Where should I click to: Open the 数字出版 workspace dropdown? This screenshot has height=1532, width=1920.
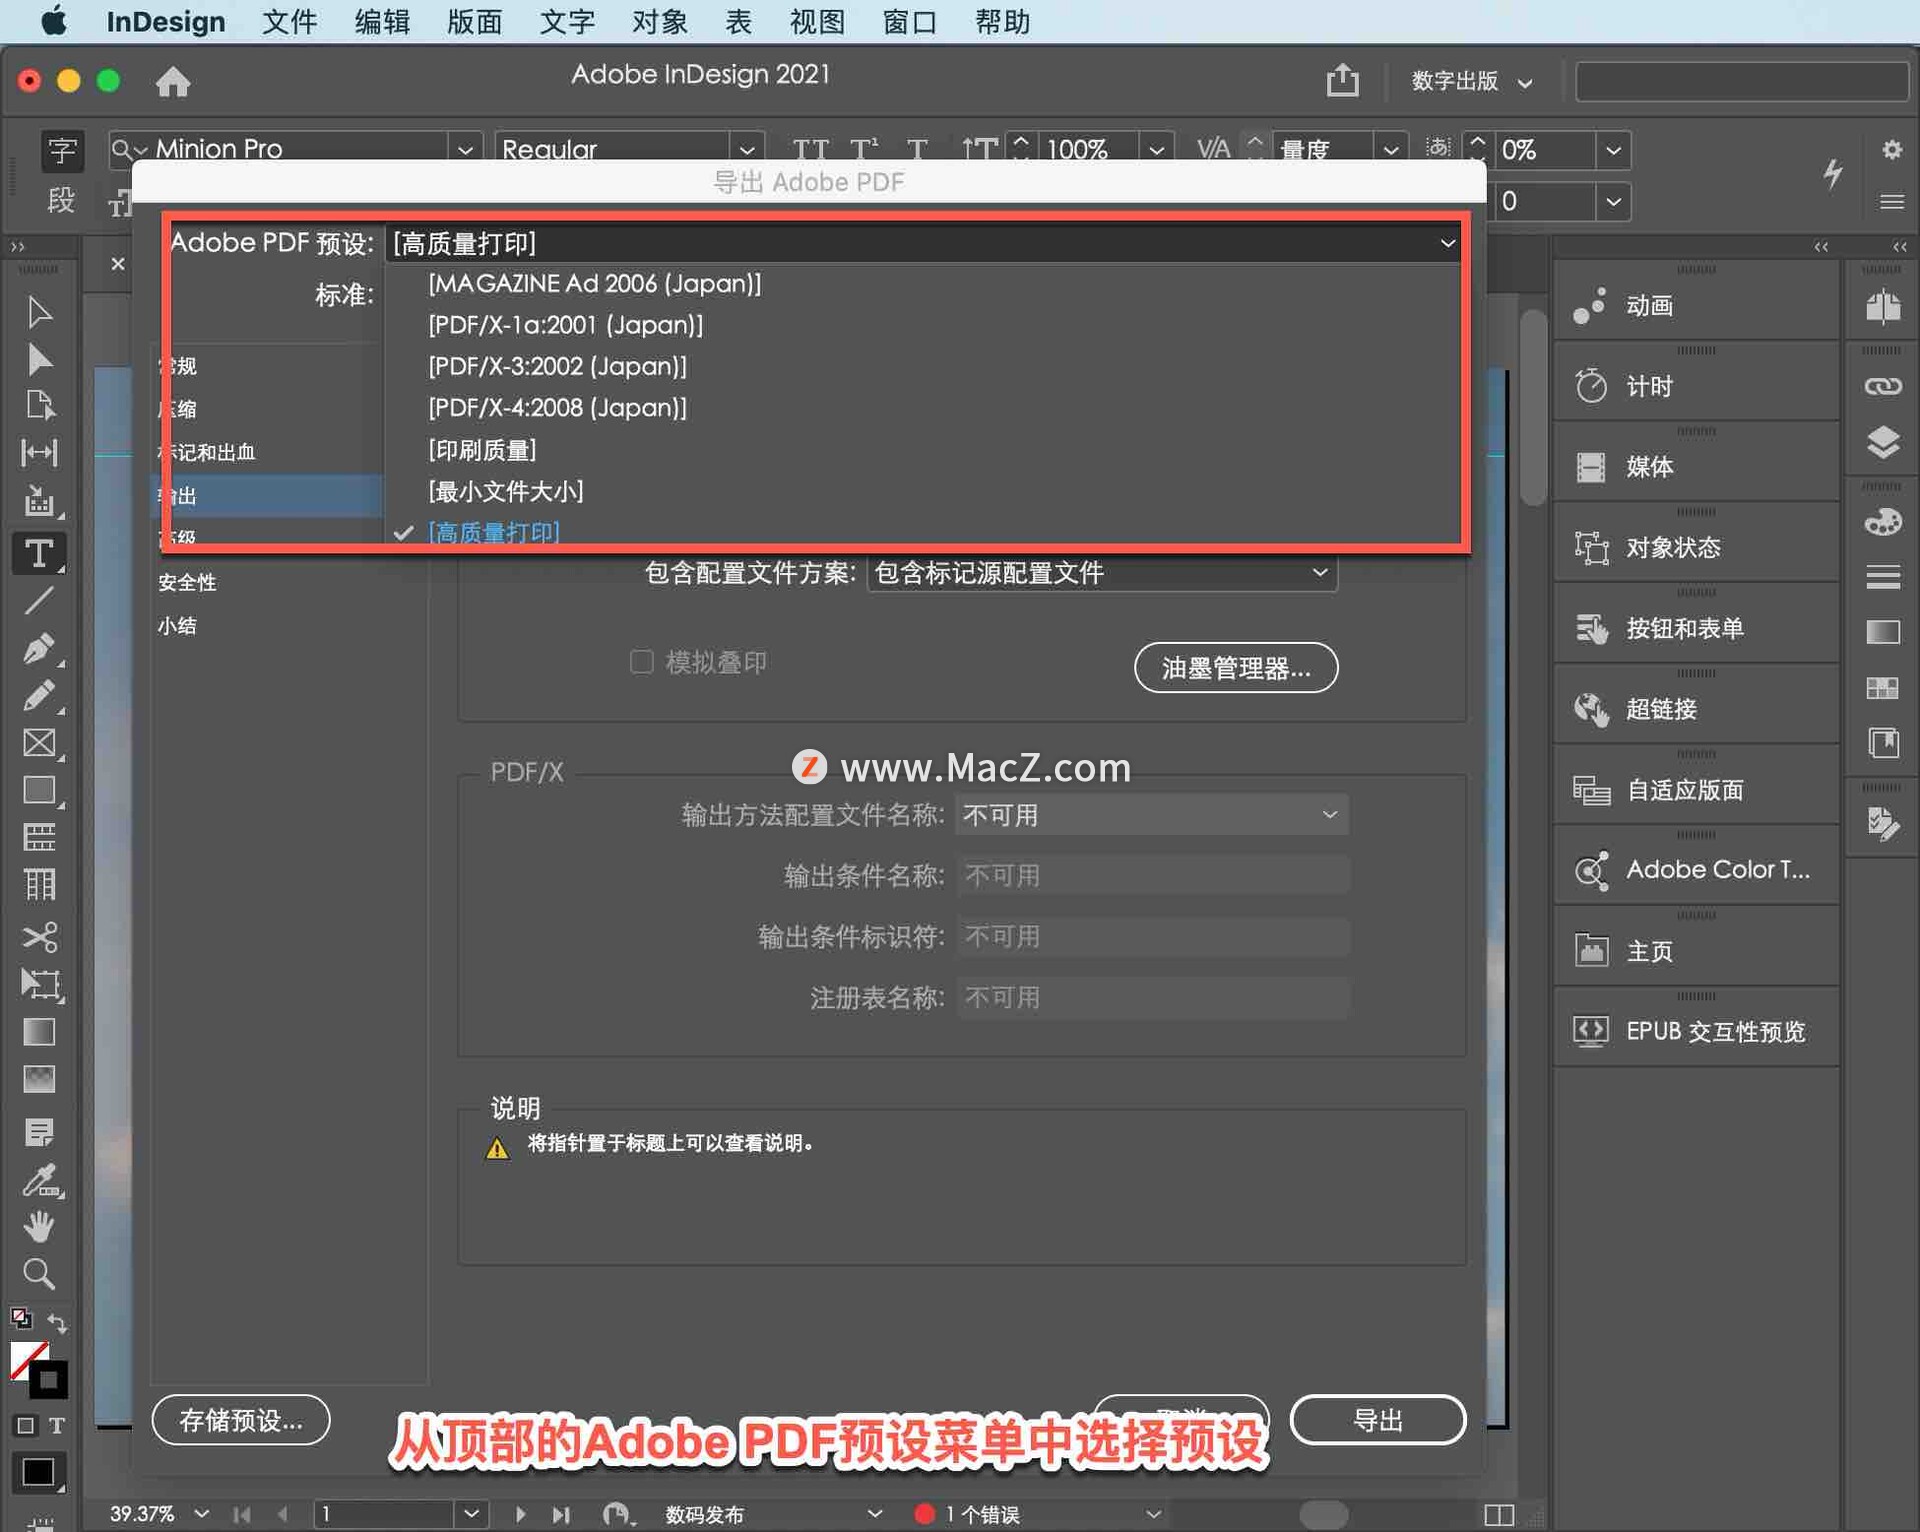[x=1471, y=81]
